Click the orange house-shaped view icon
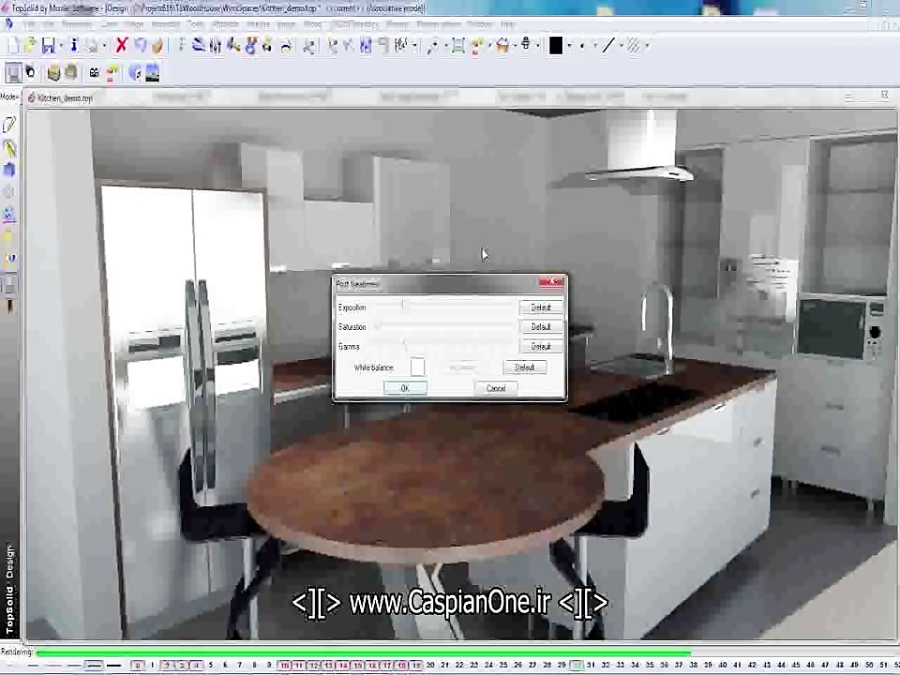This screenshot has height=675, width=900. coord(502,45)
